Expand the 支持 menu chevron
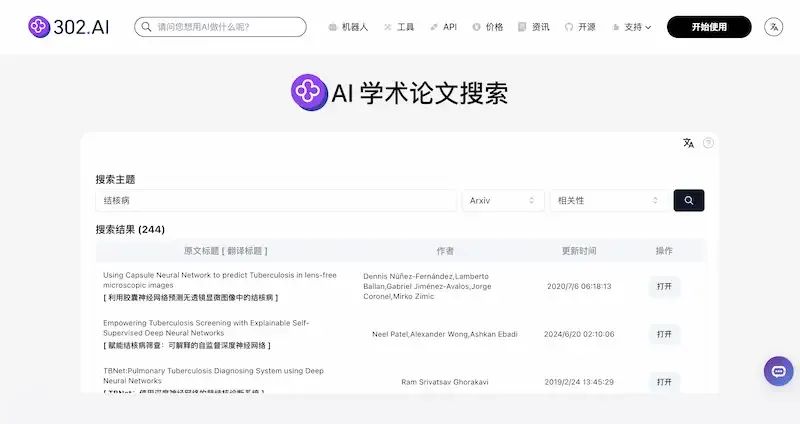This screenshot has height=424, width=800. [x=648, y=28]
